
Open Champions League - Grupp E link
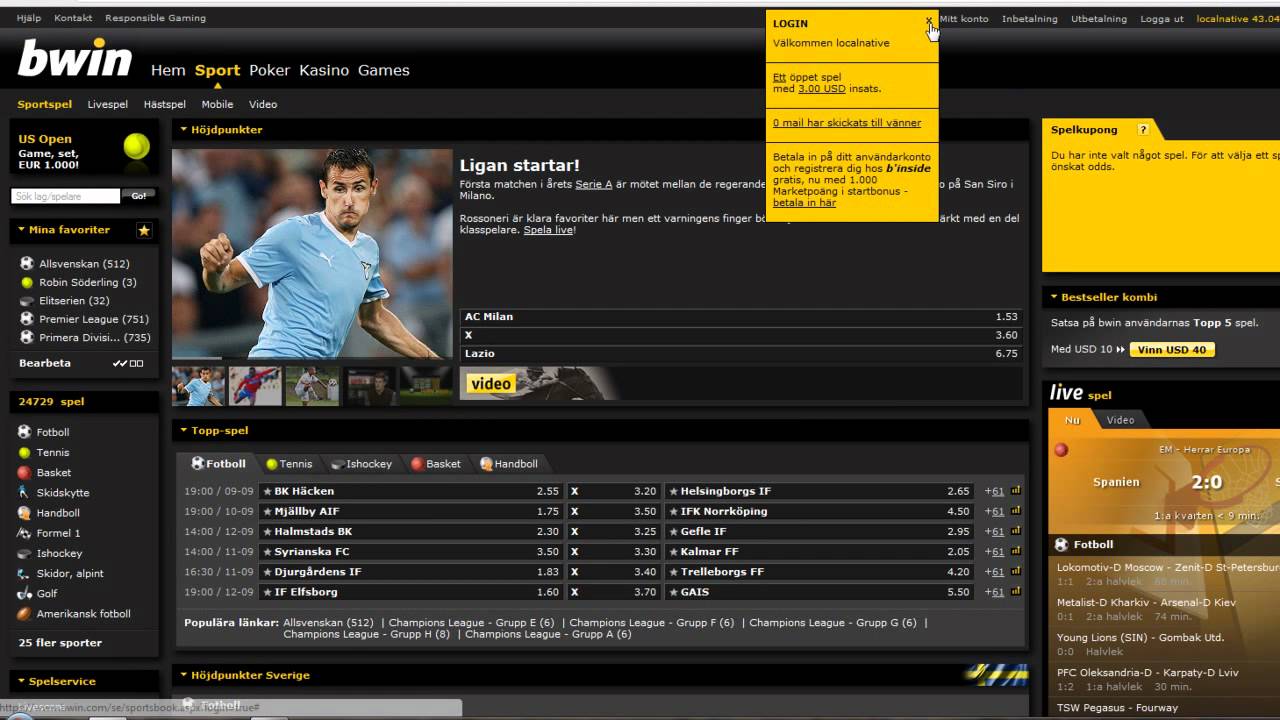[x=471, y=622]
